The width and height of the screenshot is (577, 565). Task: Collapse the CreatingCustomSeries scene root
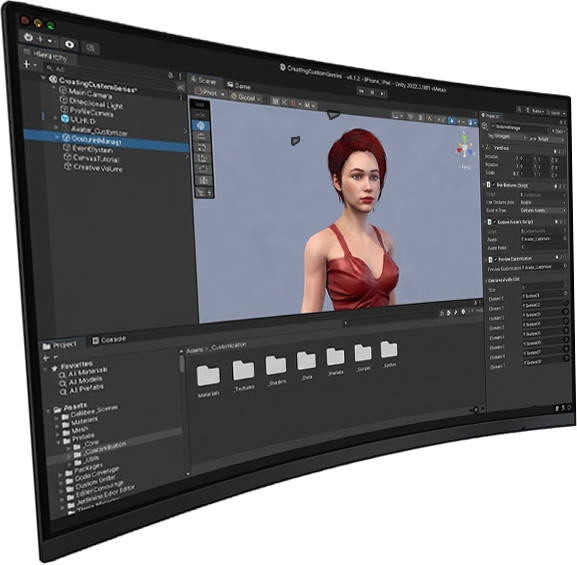(44, 78)
